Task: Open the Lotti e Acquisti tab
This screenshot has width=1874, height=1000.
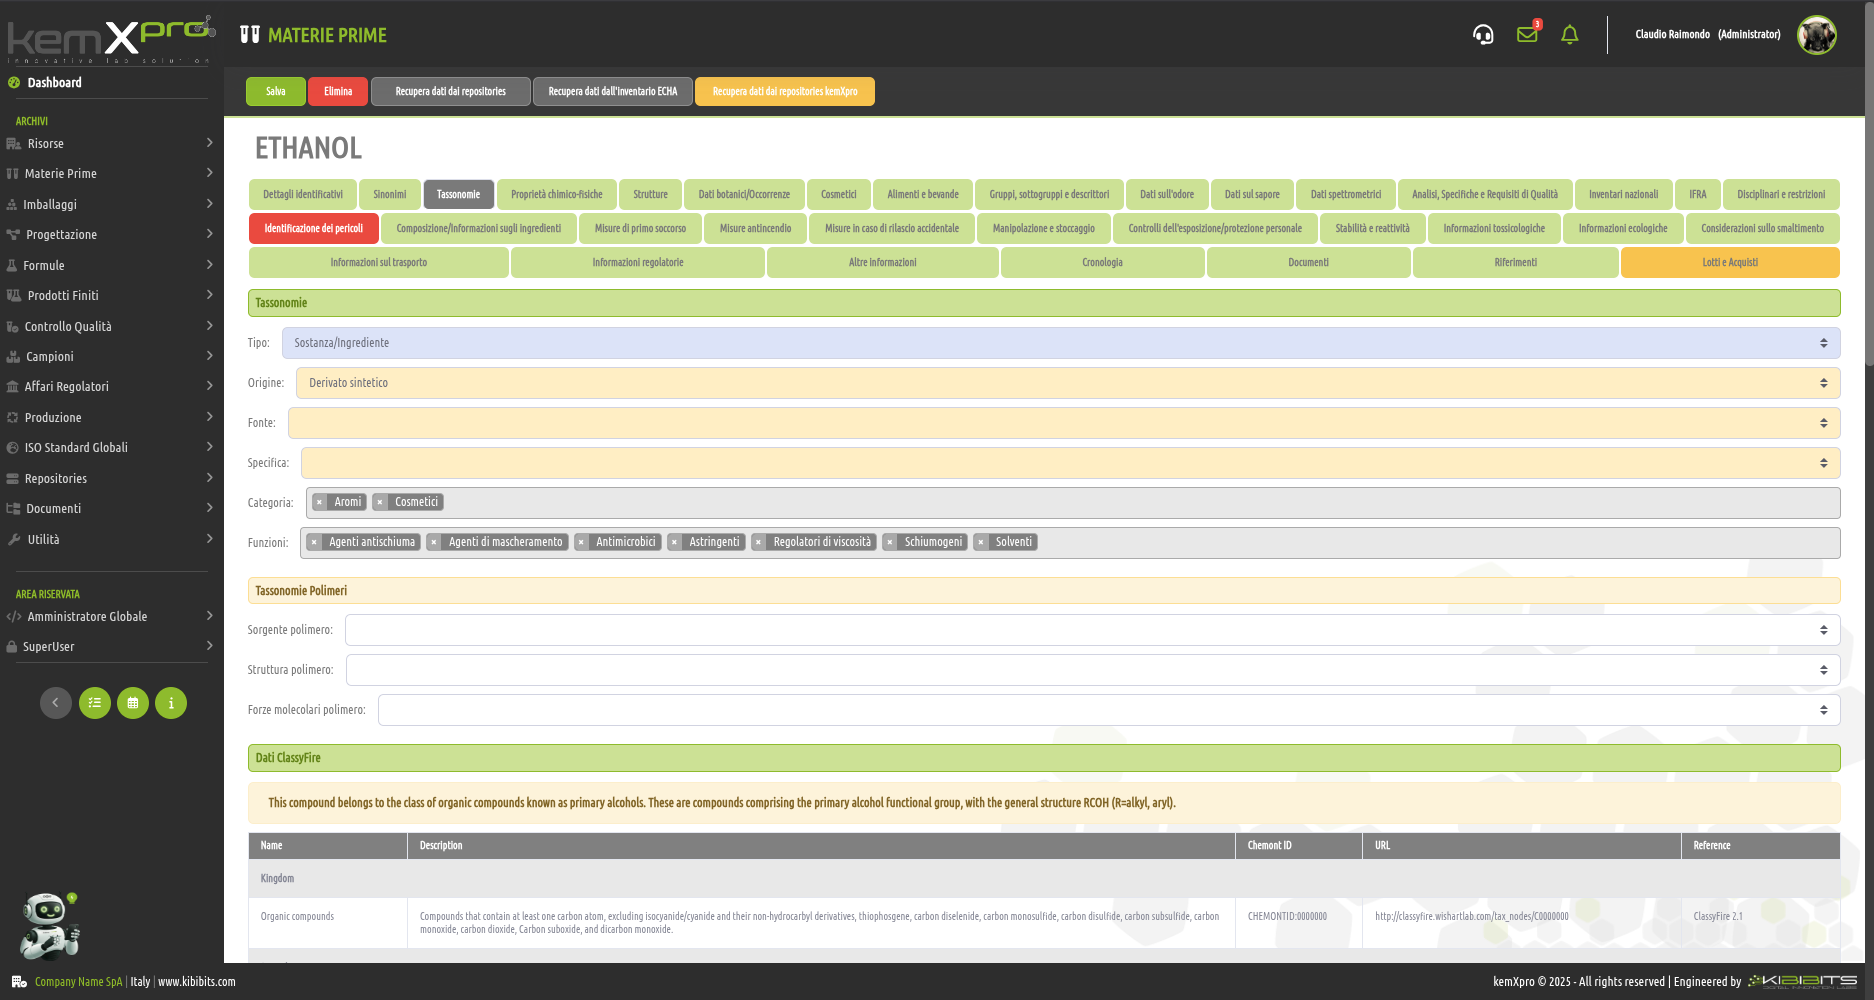Action: [x=1729, y=262]
